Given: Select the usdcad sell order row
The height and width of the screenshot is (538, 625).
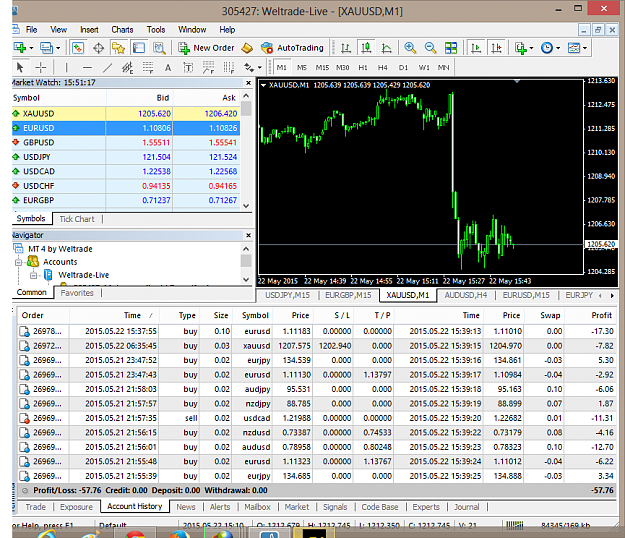Looking at the screenshot, I should pos(316,418).
